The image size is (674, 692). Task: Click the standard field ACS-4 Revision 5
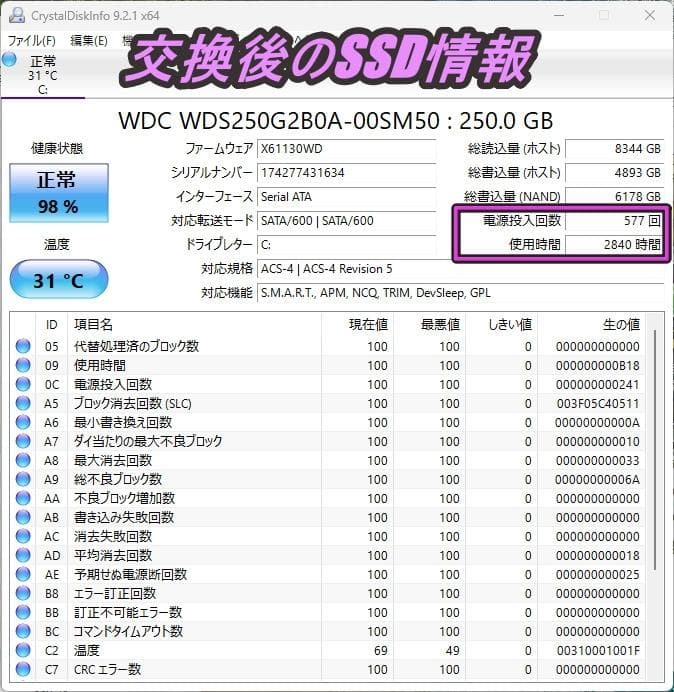click(x=460, y=269)
